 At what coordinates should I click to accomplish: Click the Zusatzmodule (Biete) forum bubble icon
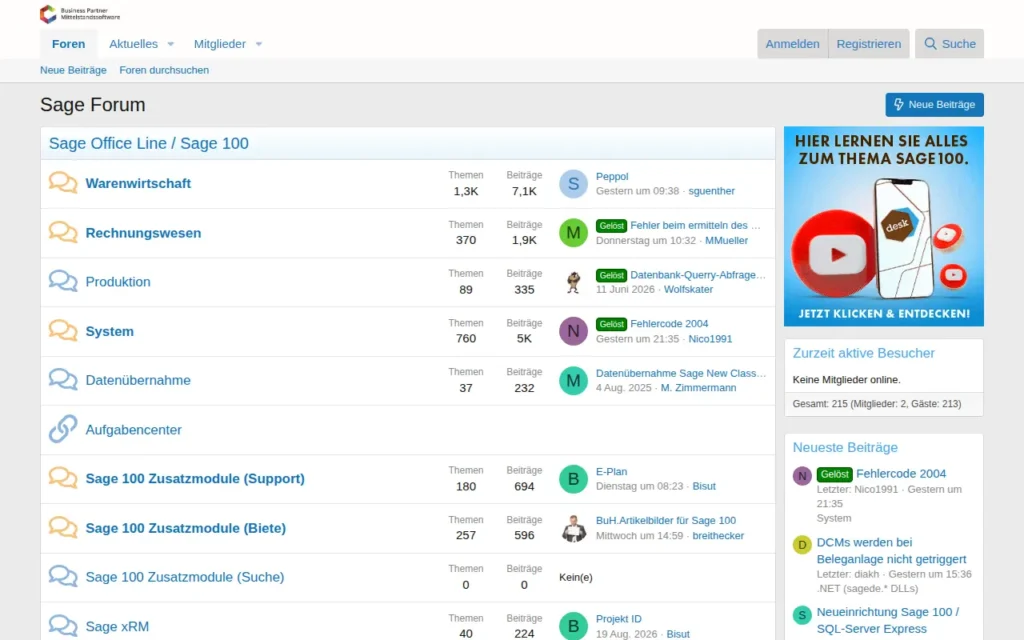63,527
